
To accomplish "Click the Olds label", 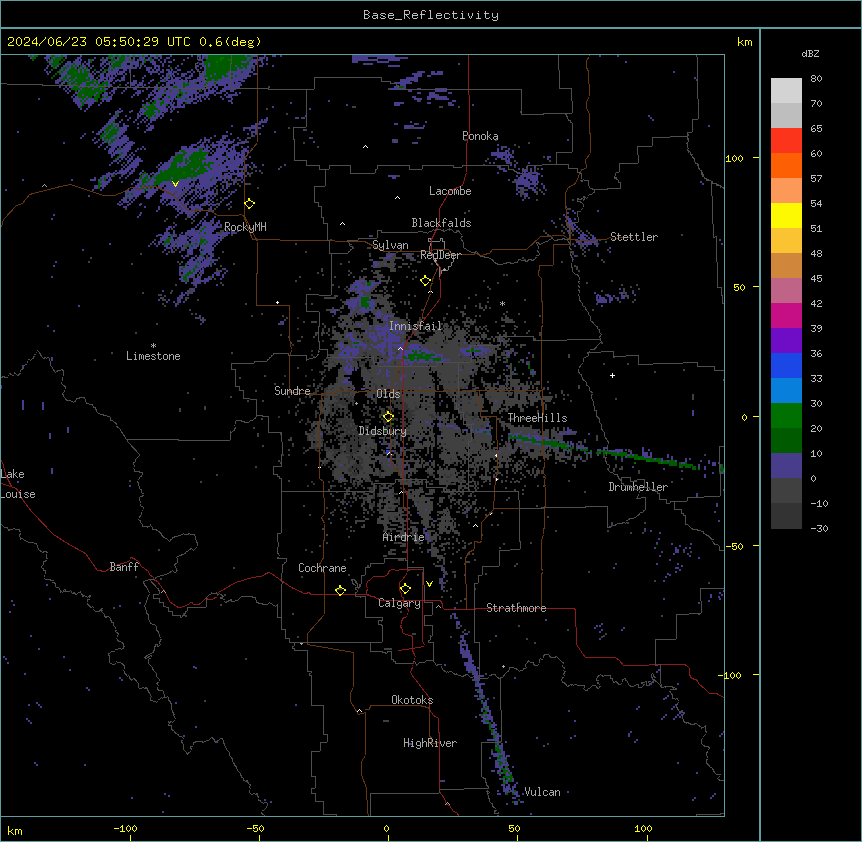I will click(x=388, y=394).
